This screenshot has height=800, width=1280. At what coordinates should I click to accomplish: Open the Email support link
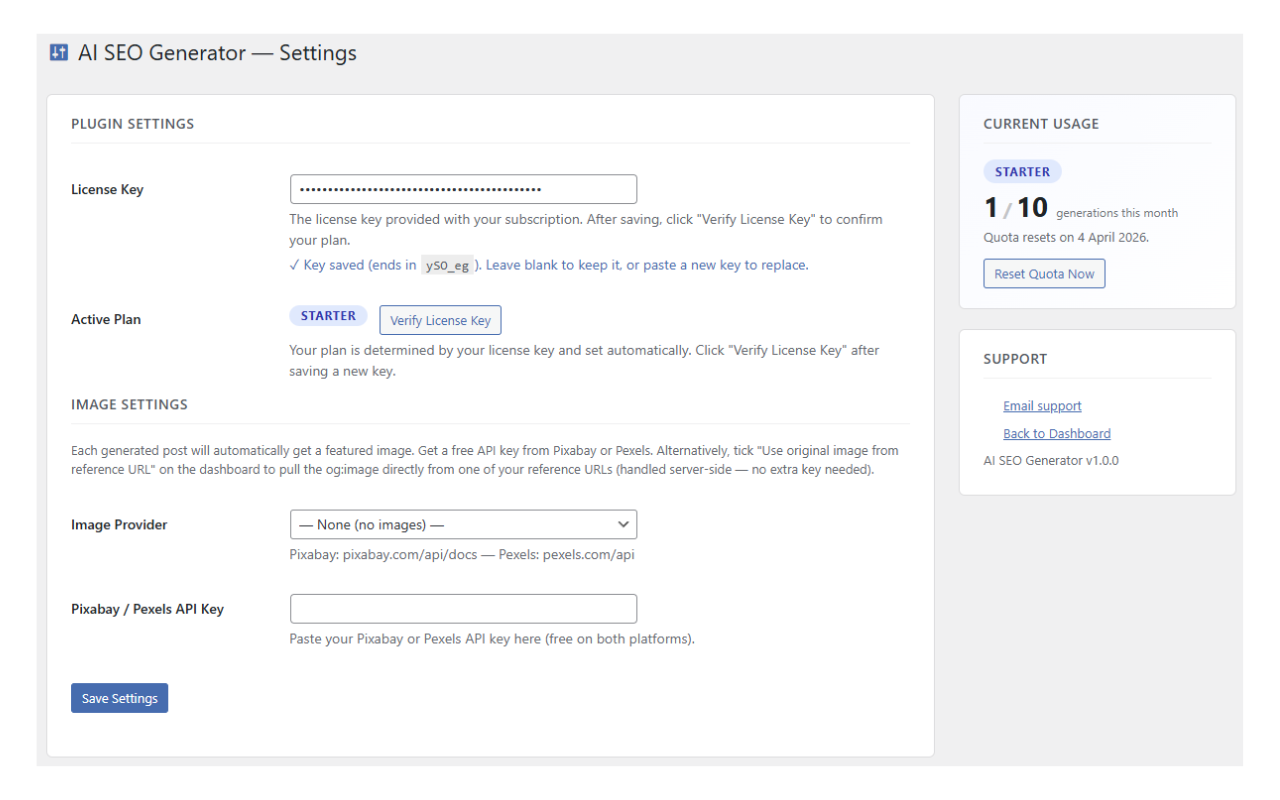pos(1042,405)
